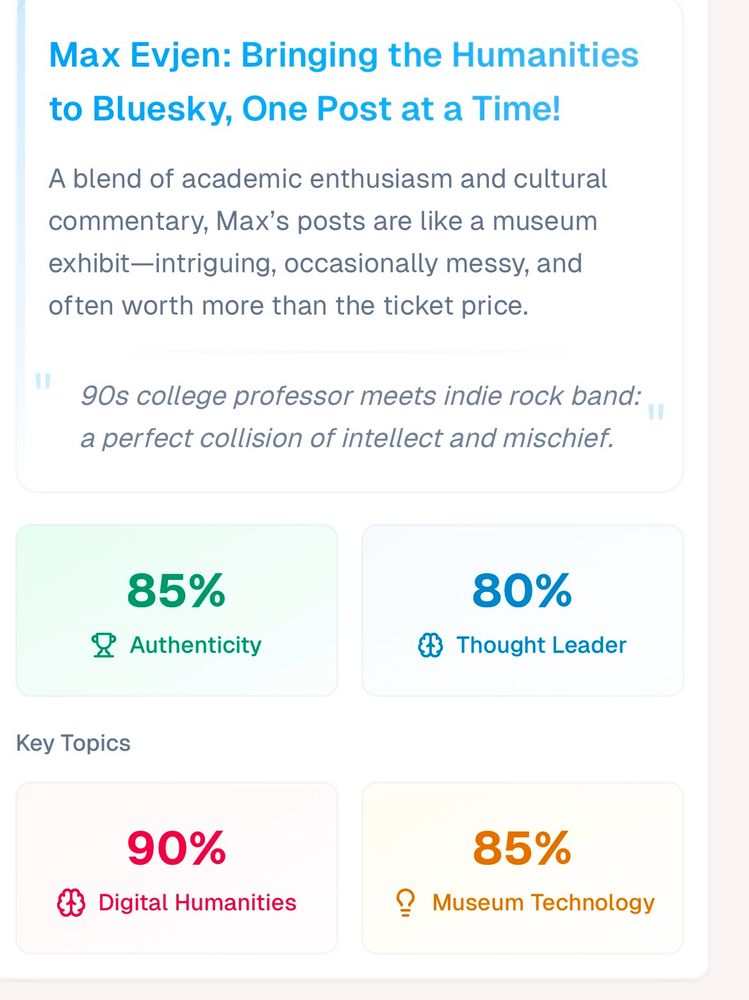Click the blue 80% score value
This screenshot has width=749, height=1000.
(x=522, y=591)
